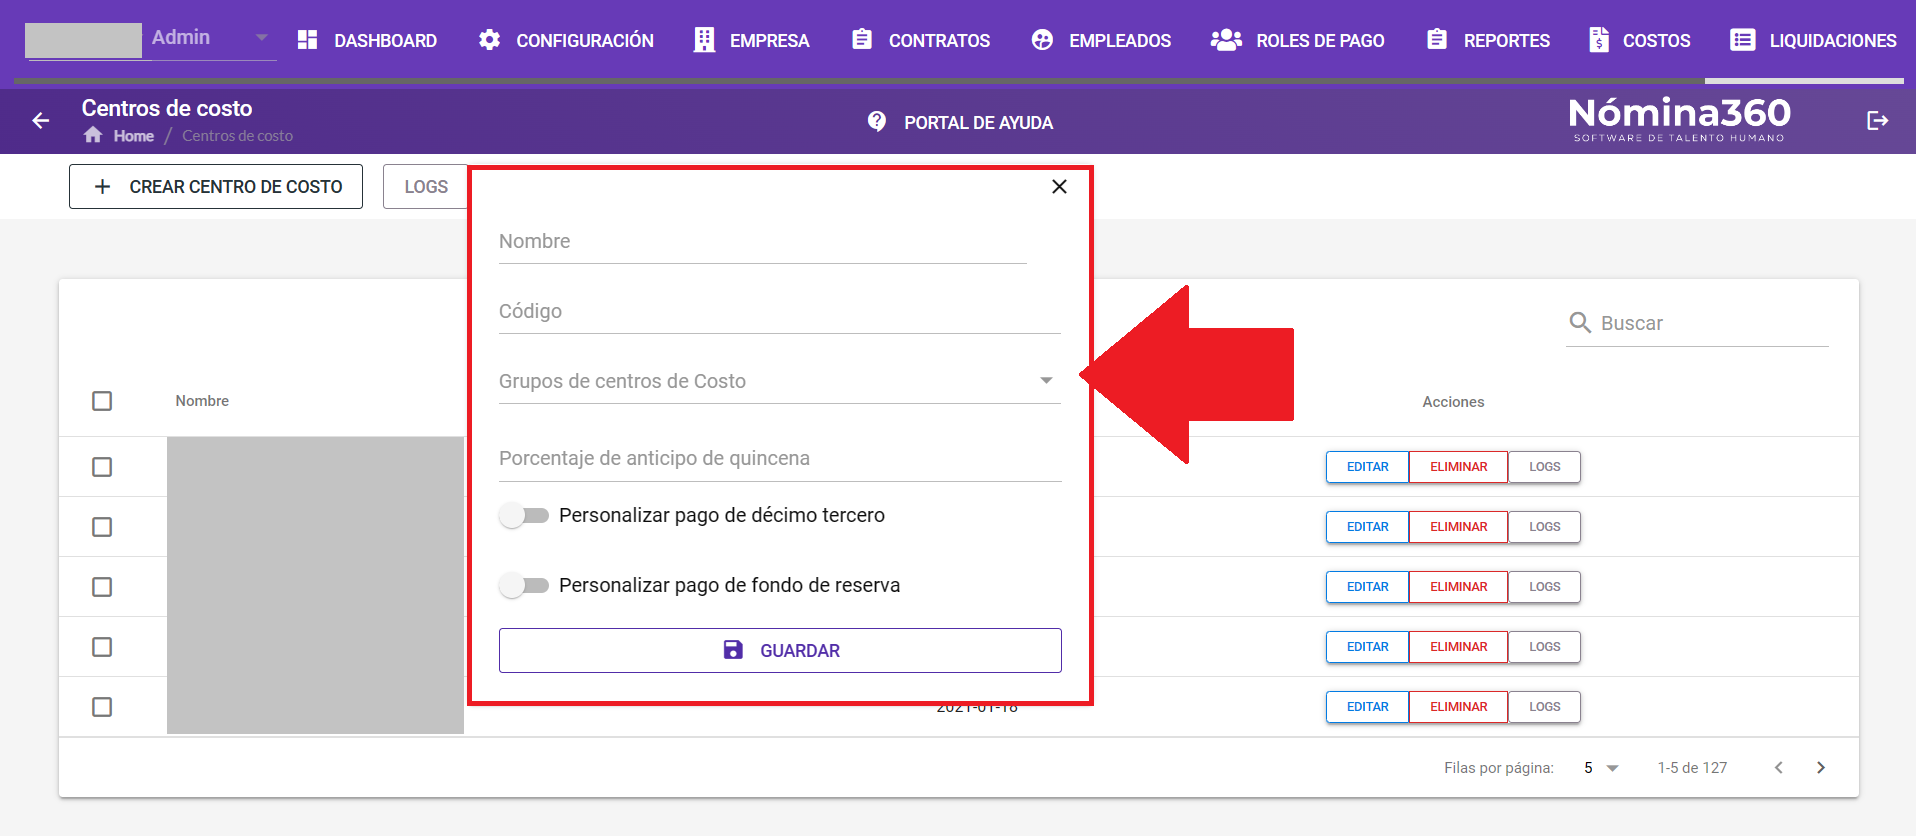Toggle Personalizar pago de fondo de reserva
The image size is (1916, 836).
(x=524, y=586)
